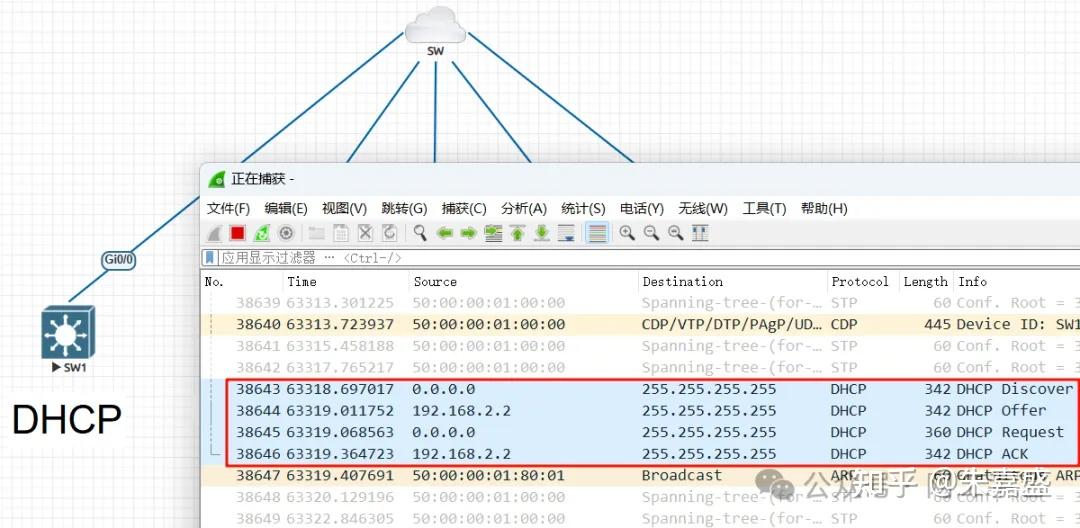Open the 帮助(H) menu
1080x528 pixels.
pyautogui.click(x=824, y=209)
